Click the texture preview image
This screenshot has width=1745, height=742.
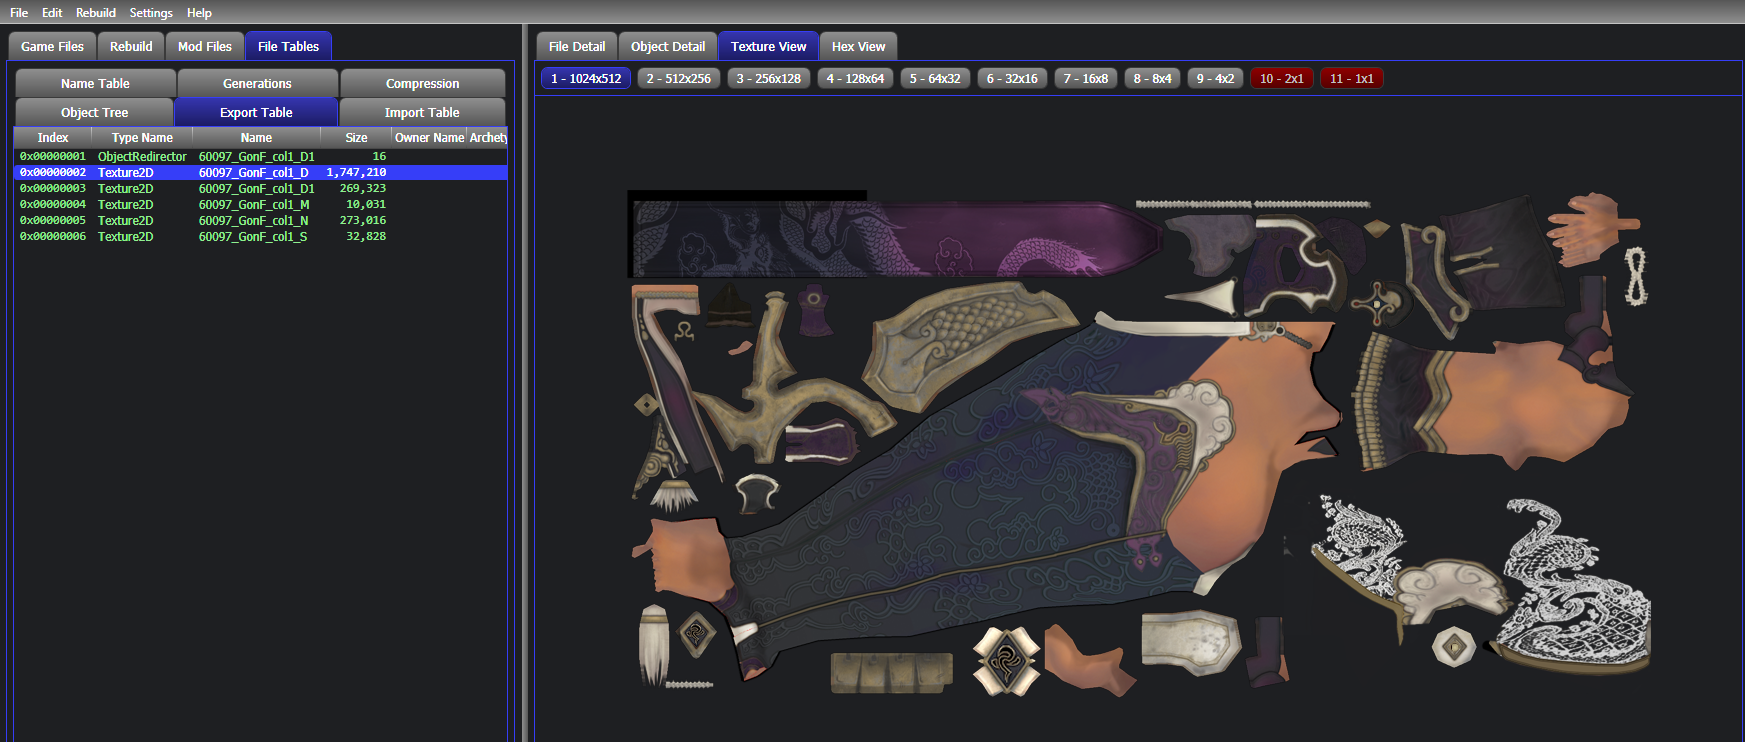1139,444
